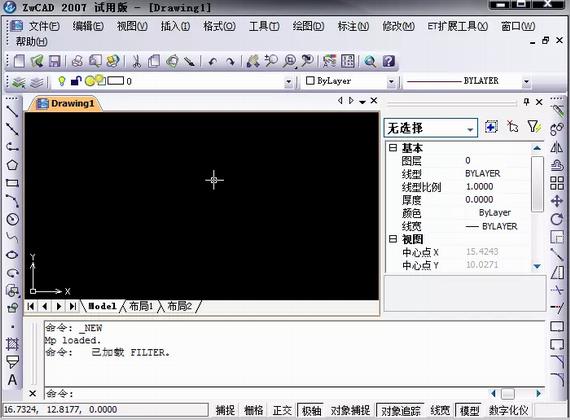
Task: Click the Help question mark icon
Action: [389, 61]
